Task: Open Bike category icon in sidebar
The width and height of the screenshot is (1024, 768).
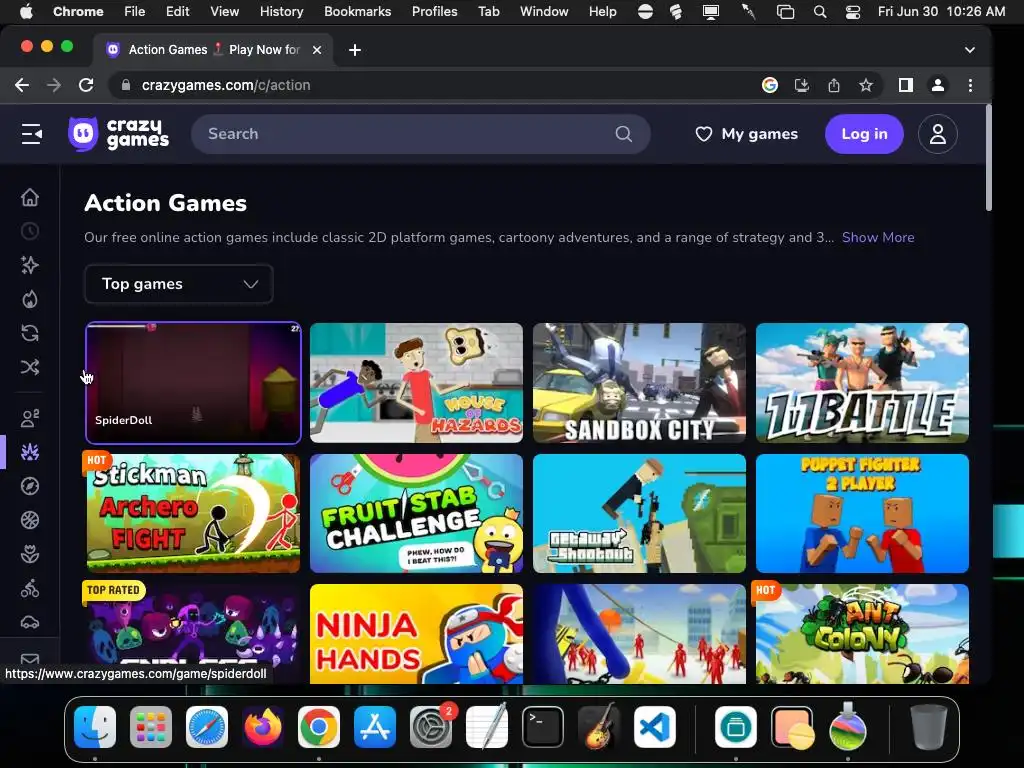Action: (30, 588)
